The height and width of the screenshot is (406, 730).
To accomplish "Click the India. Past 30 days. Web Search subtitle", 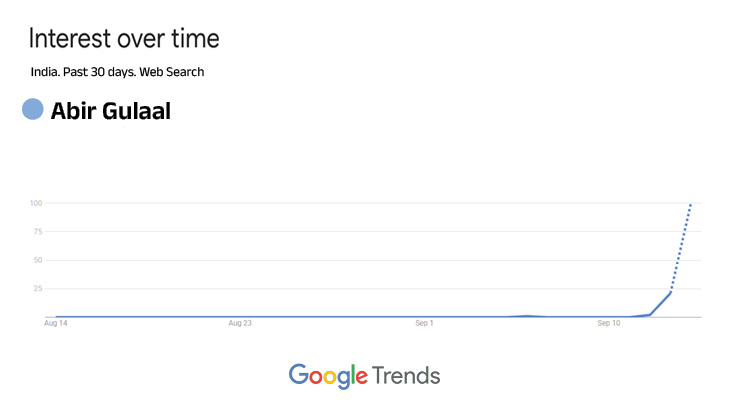I will [117, 72].
